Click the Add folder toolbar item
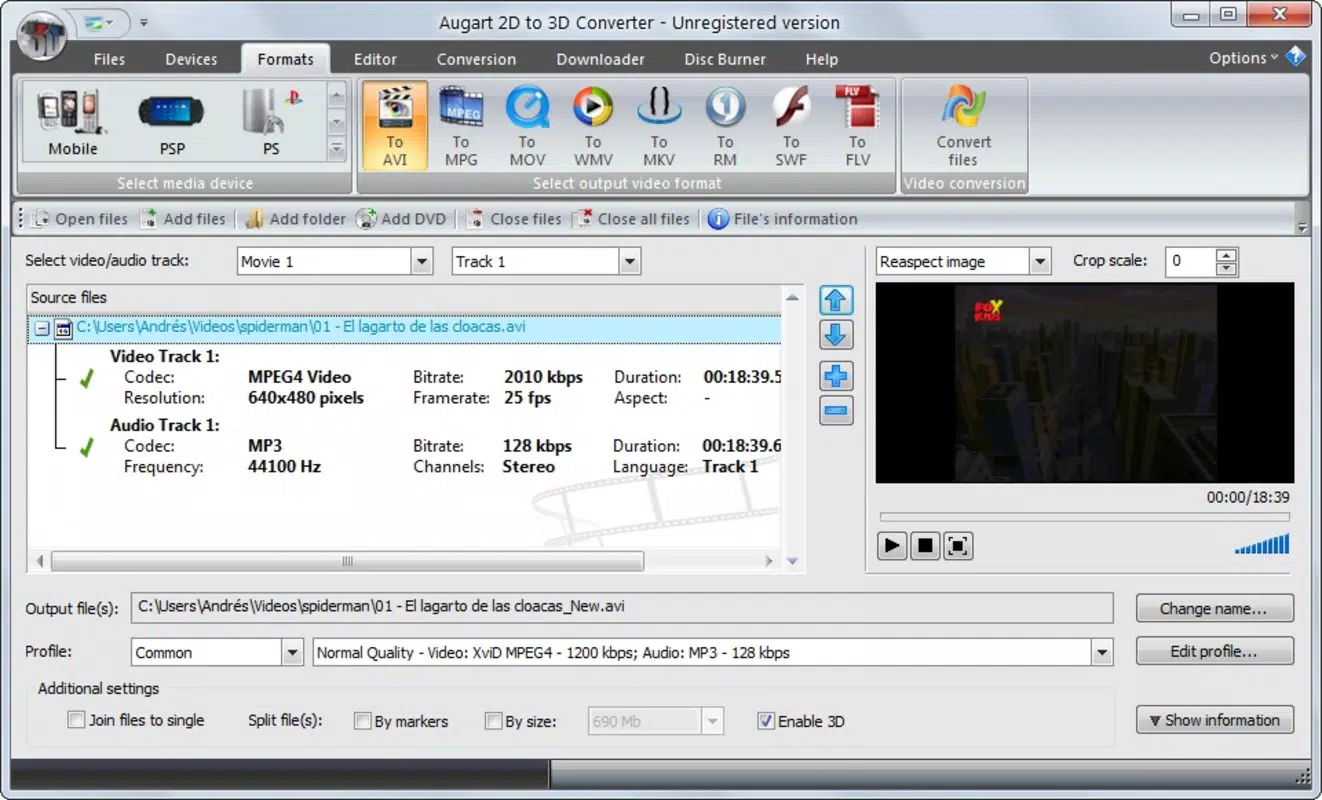Image resolution: width=1322 pixels, height=800 pixels. click(296, 219)
